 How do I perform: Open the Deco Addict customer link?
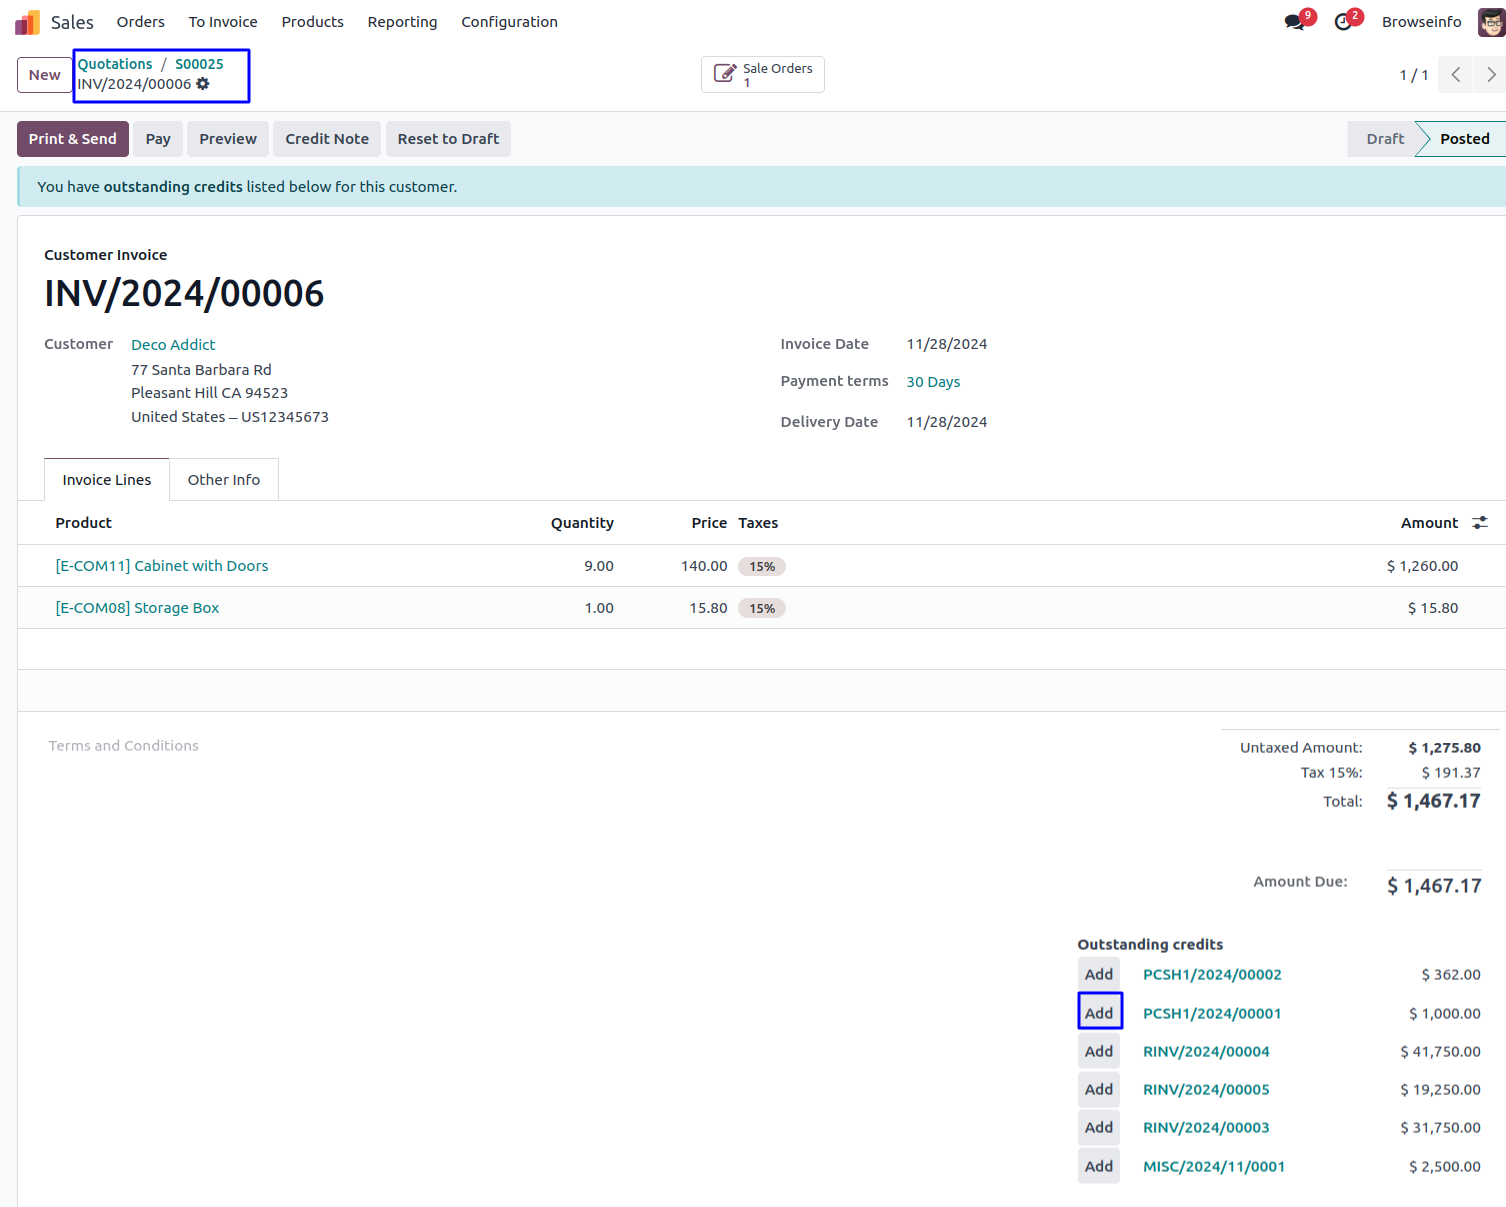173,345
